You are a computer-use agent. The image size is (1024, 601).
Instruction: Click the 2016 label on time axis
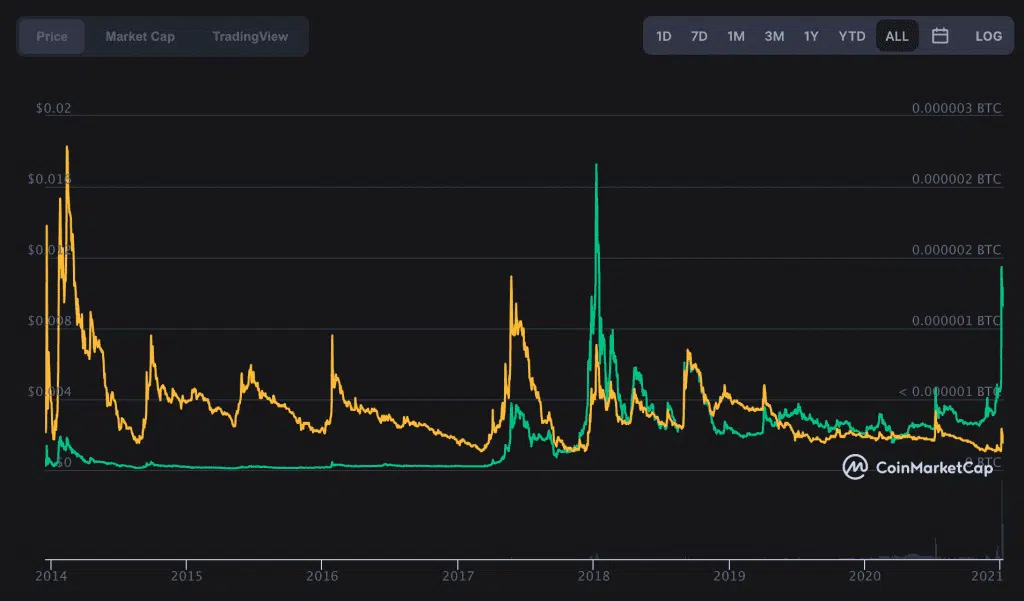pos(322,576)
